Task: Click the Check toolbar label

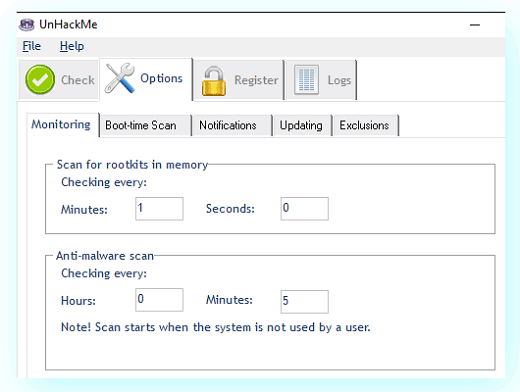Action: pos(78,80)
